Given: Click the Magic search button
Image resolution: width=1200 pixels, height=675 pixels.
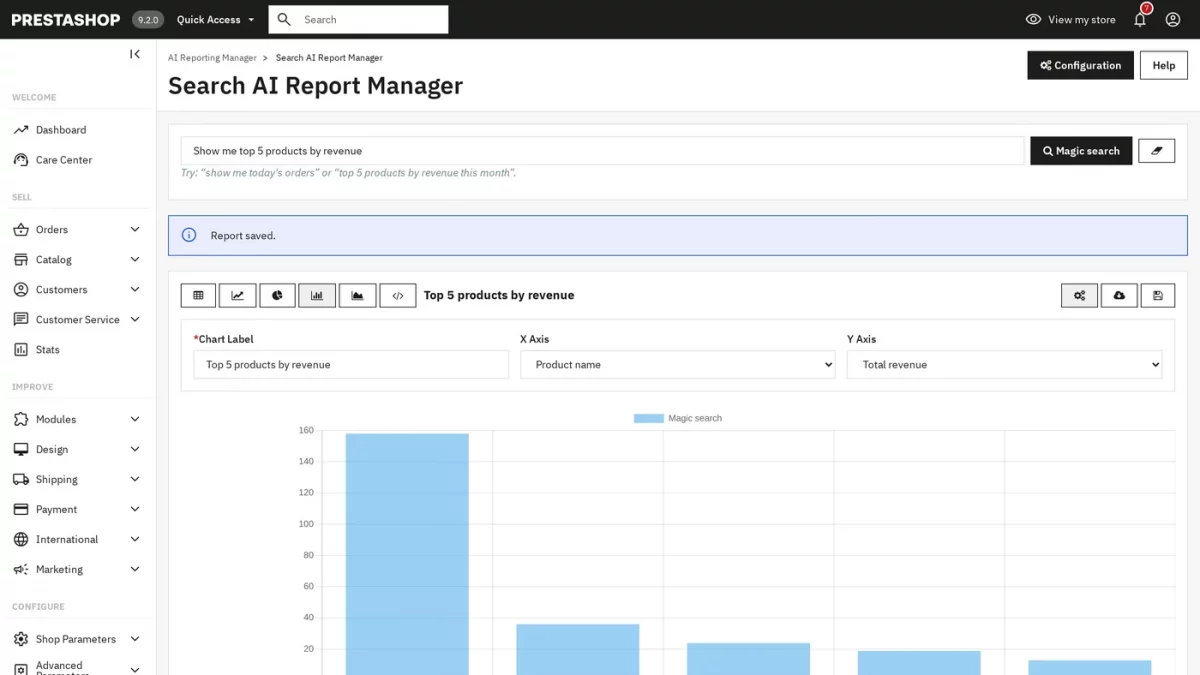Looking at the screenshot, I should point(1081,151).
